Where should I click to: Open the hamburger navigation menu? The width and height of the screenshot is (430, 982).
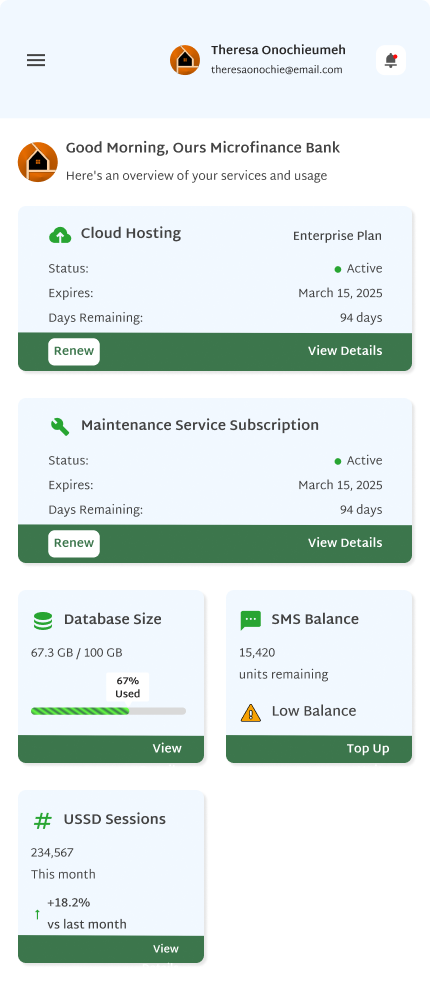click(36, 60)
